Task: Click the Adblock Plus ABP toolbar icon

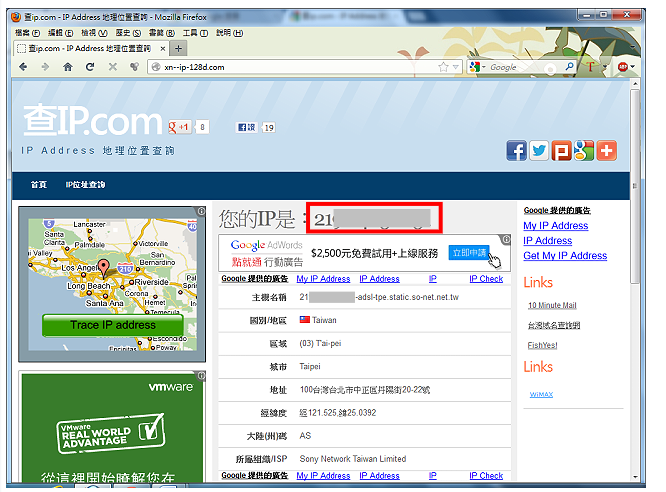Action: [623, 67]
